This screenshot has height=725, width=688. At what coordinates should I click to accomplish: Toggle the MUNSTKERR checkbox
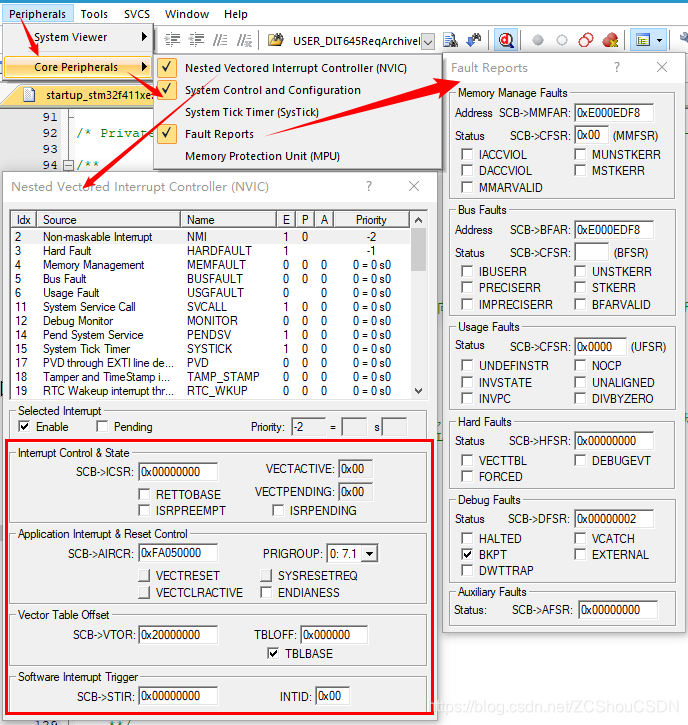pyautogui.click(x=580, y=154)
